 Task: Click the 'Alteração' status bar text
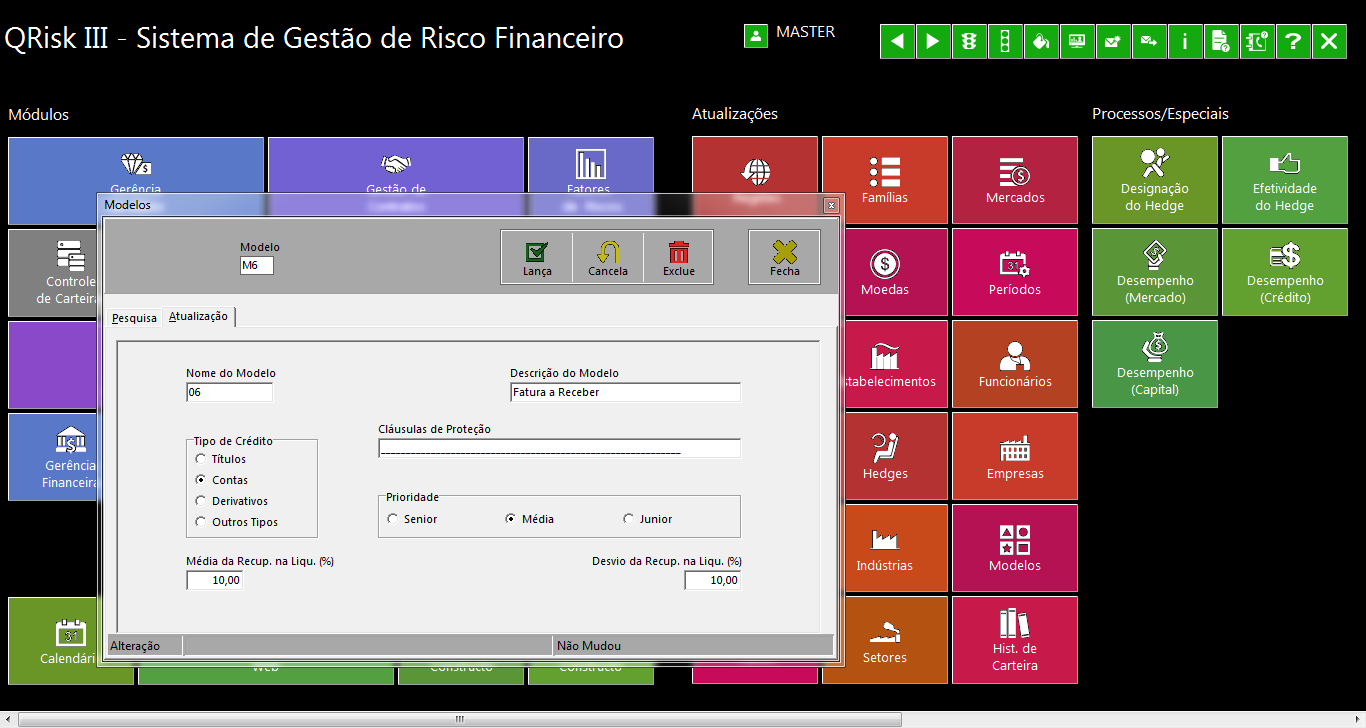[135, 646]
